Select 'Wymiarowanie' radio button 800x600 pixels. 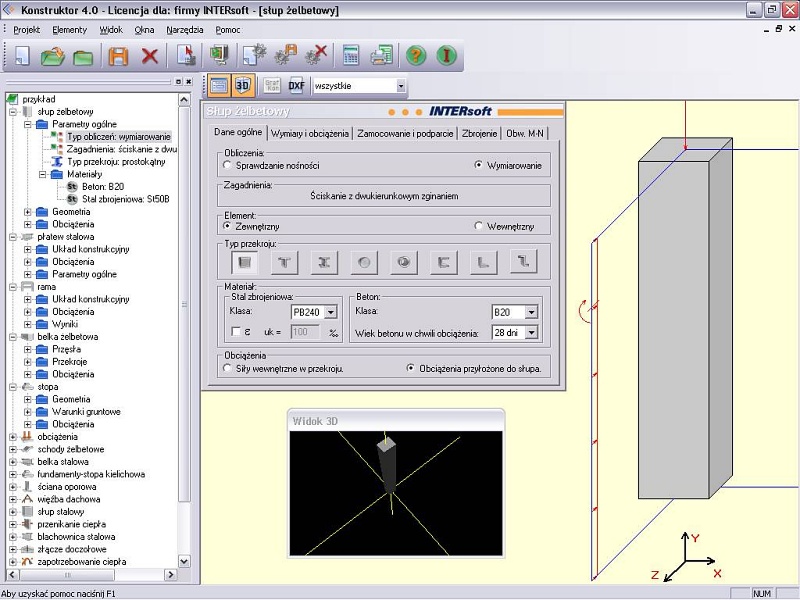pyautogui.click(x=478, y=165)
